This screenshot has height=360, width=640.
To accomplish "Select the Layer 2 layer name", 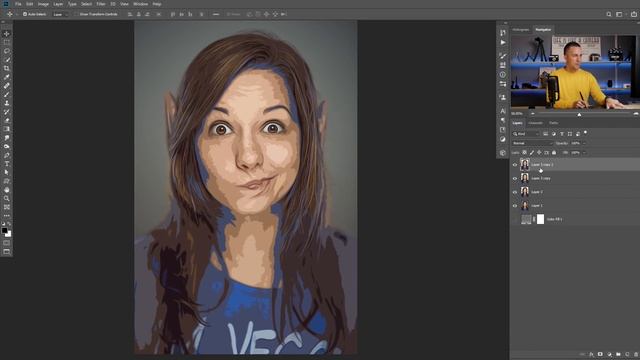I will (537, 192).
